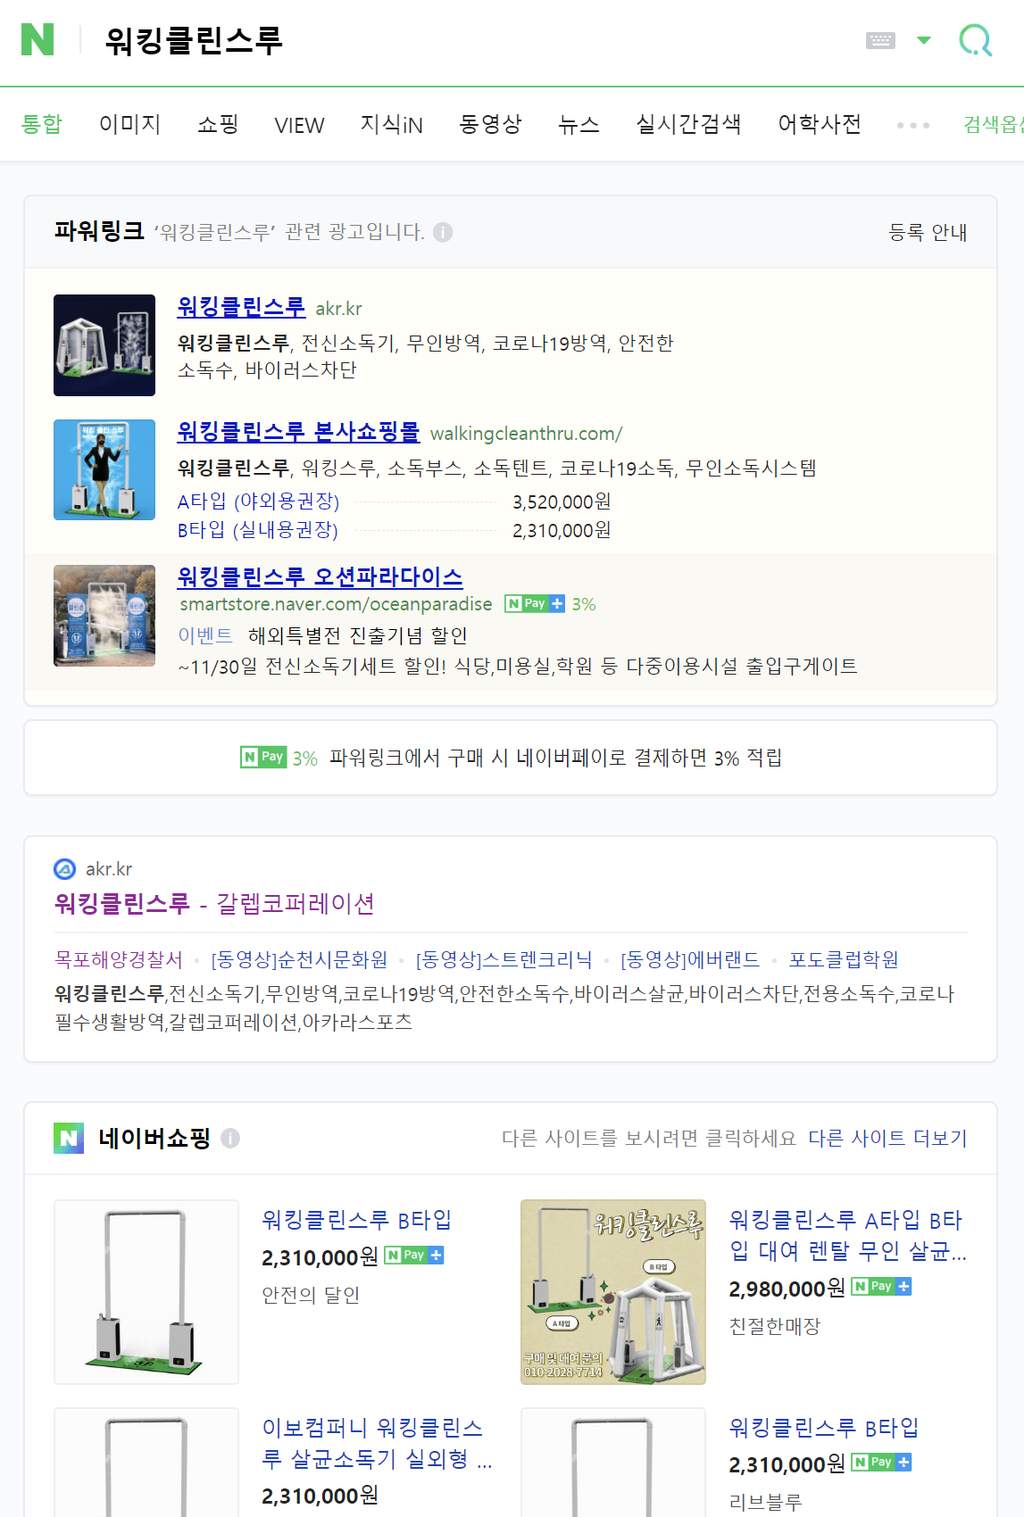The width and height of the screenshot is (1024, 1517).
Task: Open the 지식iN tab
Action: 392,124
